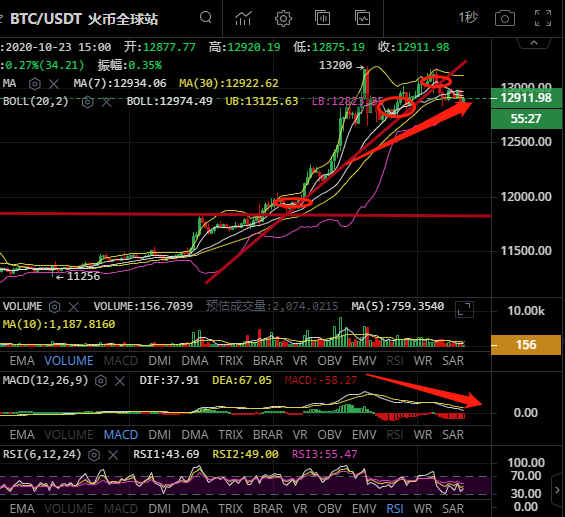Take a chart snapshot with camera icon
This screenshot has height=517, width=565.
[504, 18]
